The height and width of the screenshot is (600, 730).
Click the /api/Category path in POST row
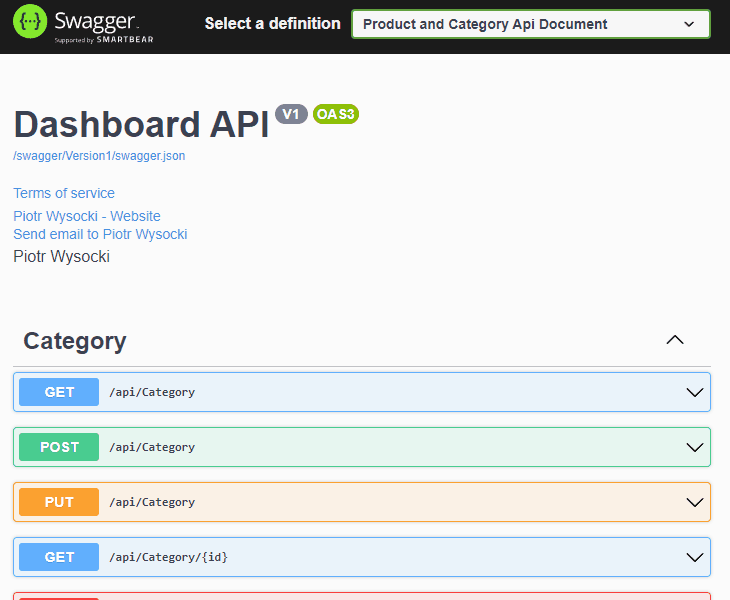point(152,447)
